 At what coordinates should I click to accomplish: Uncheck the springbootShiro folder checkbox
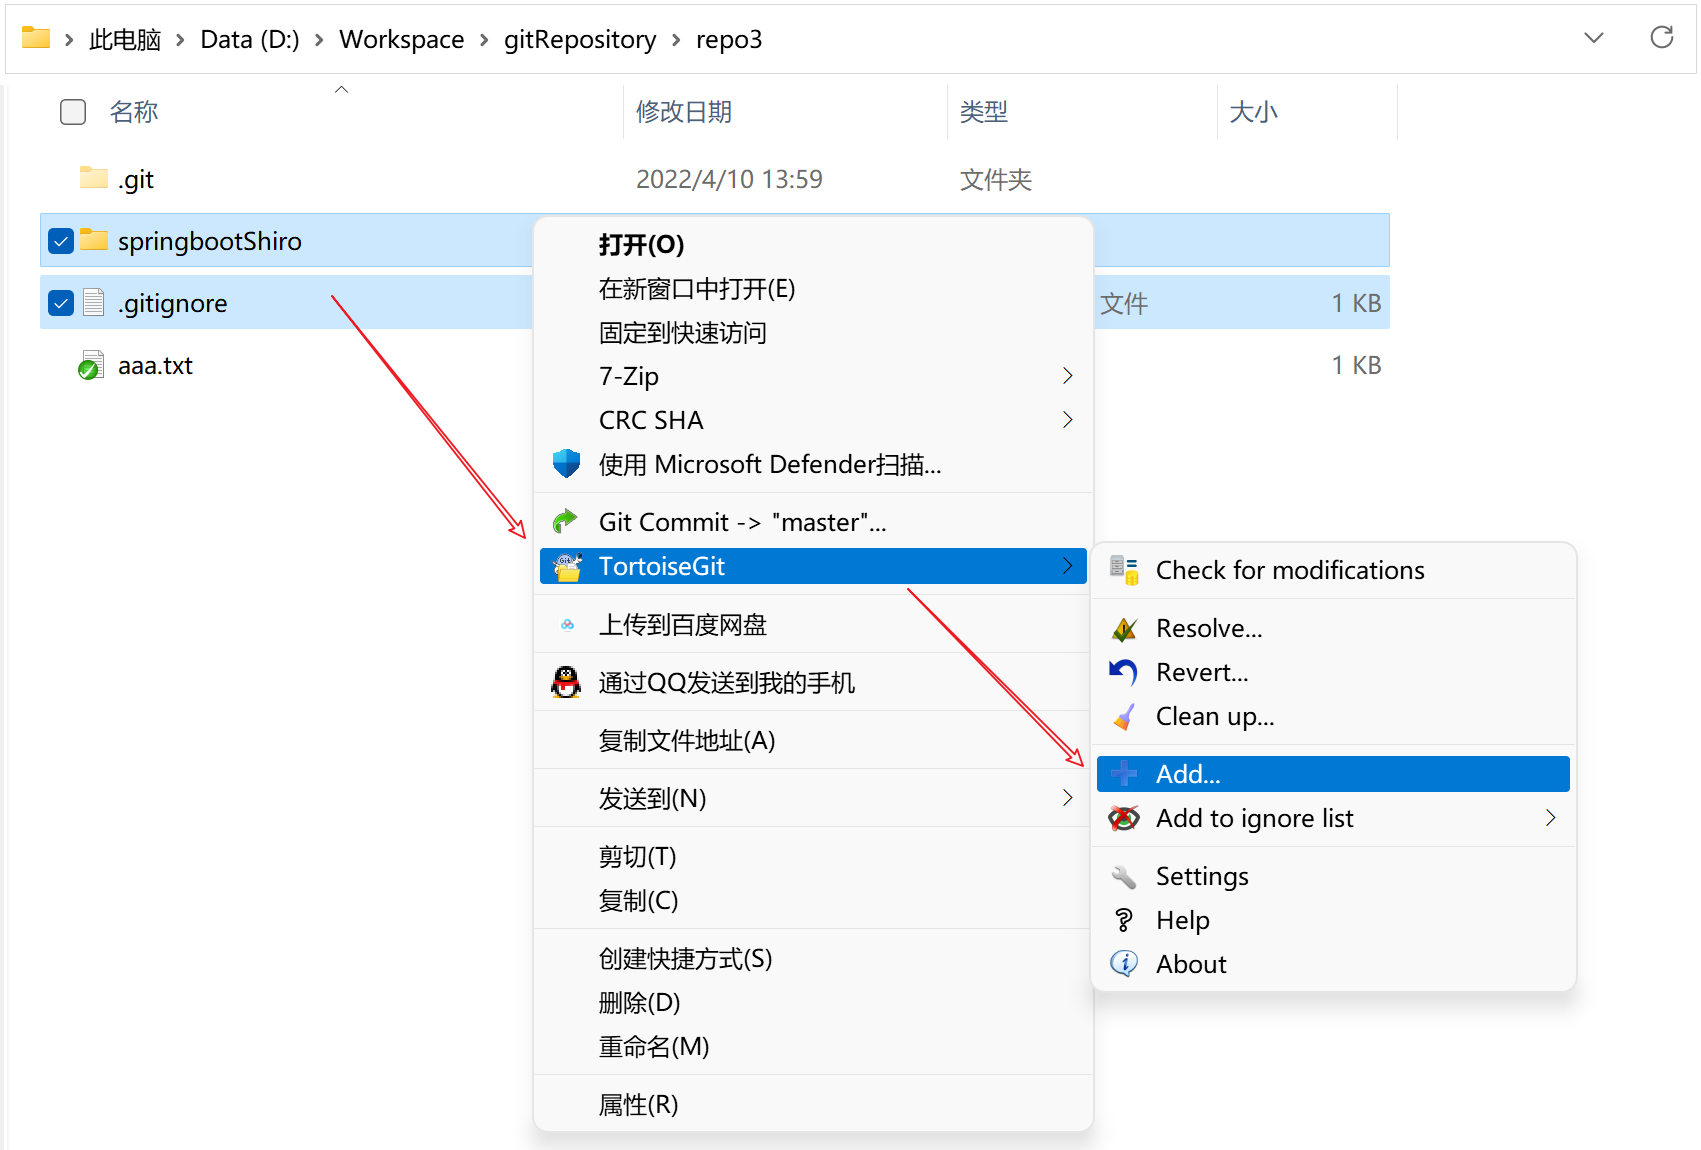pyautogui.click(x=61, y=241)
